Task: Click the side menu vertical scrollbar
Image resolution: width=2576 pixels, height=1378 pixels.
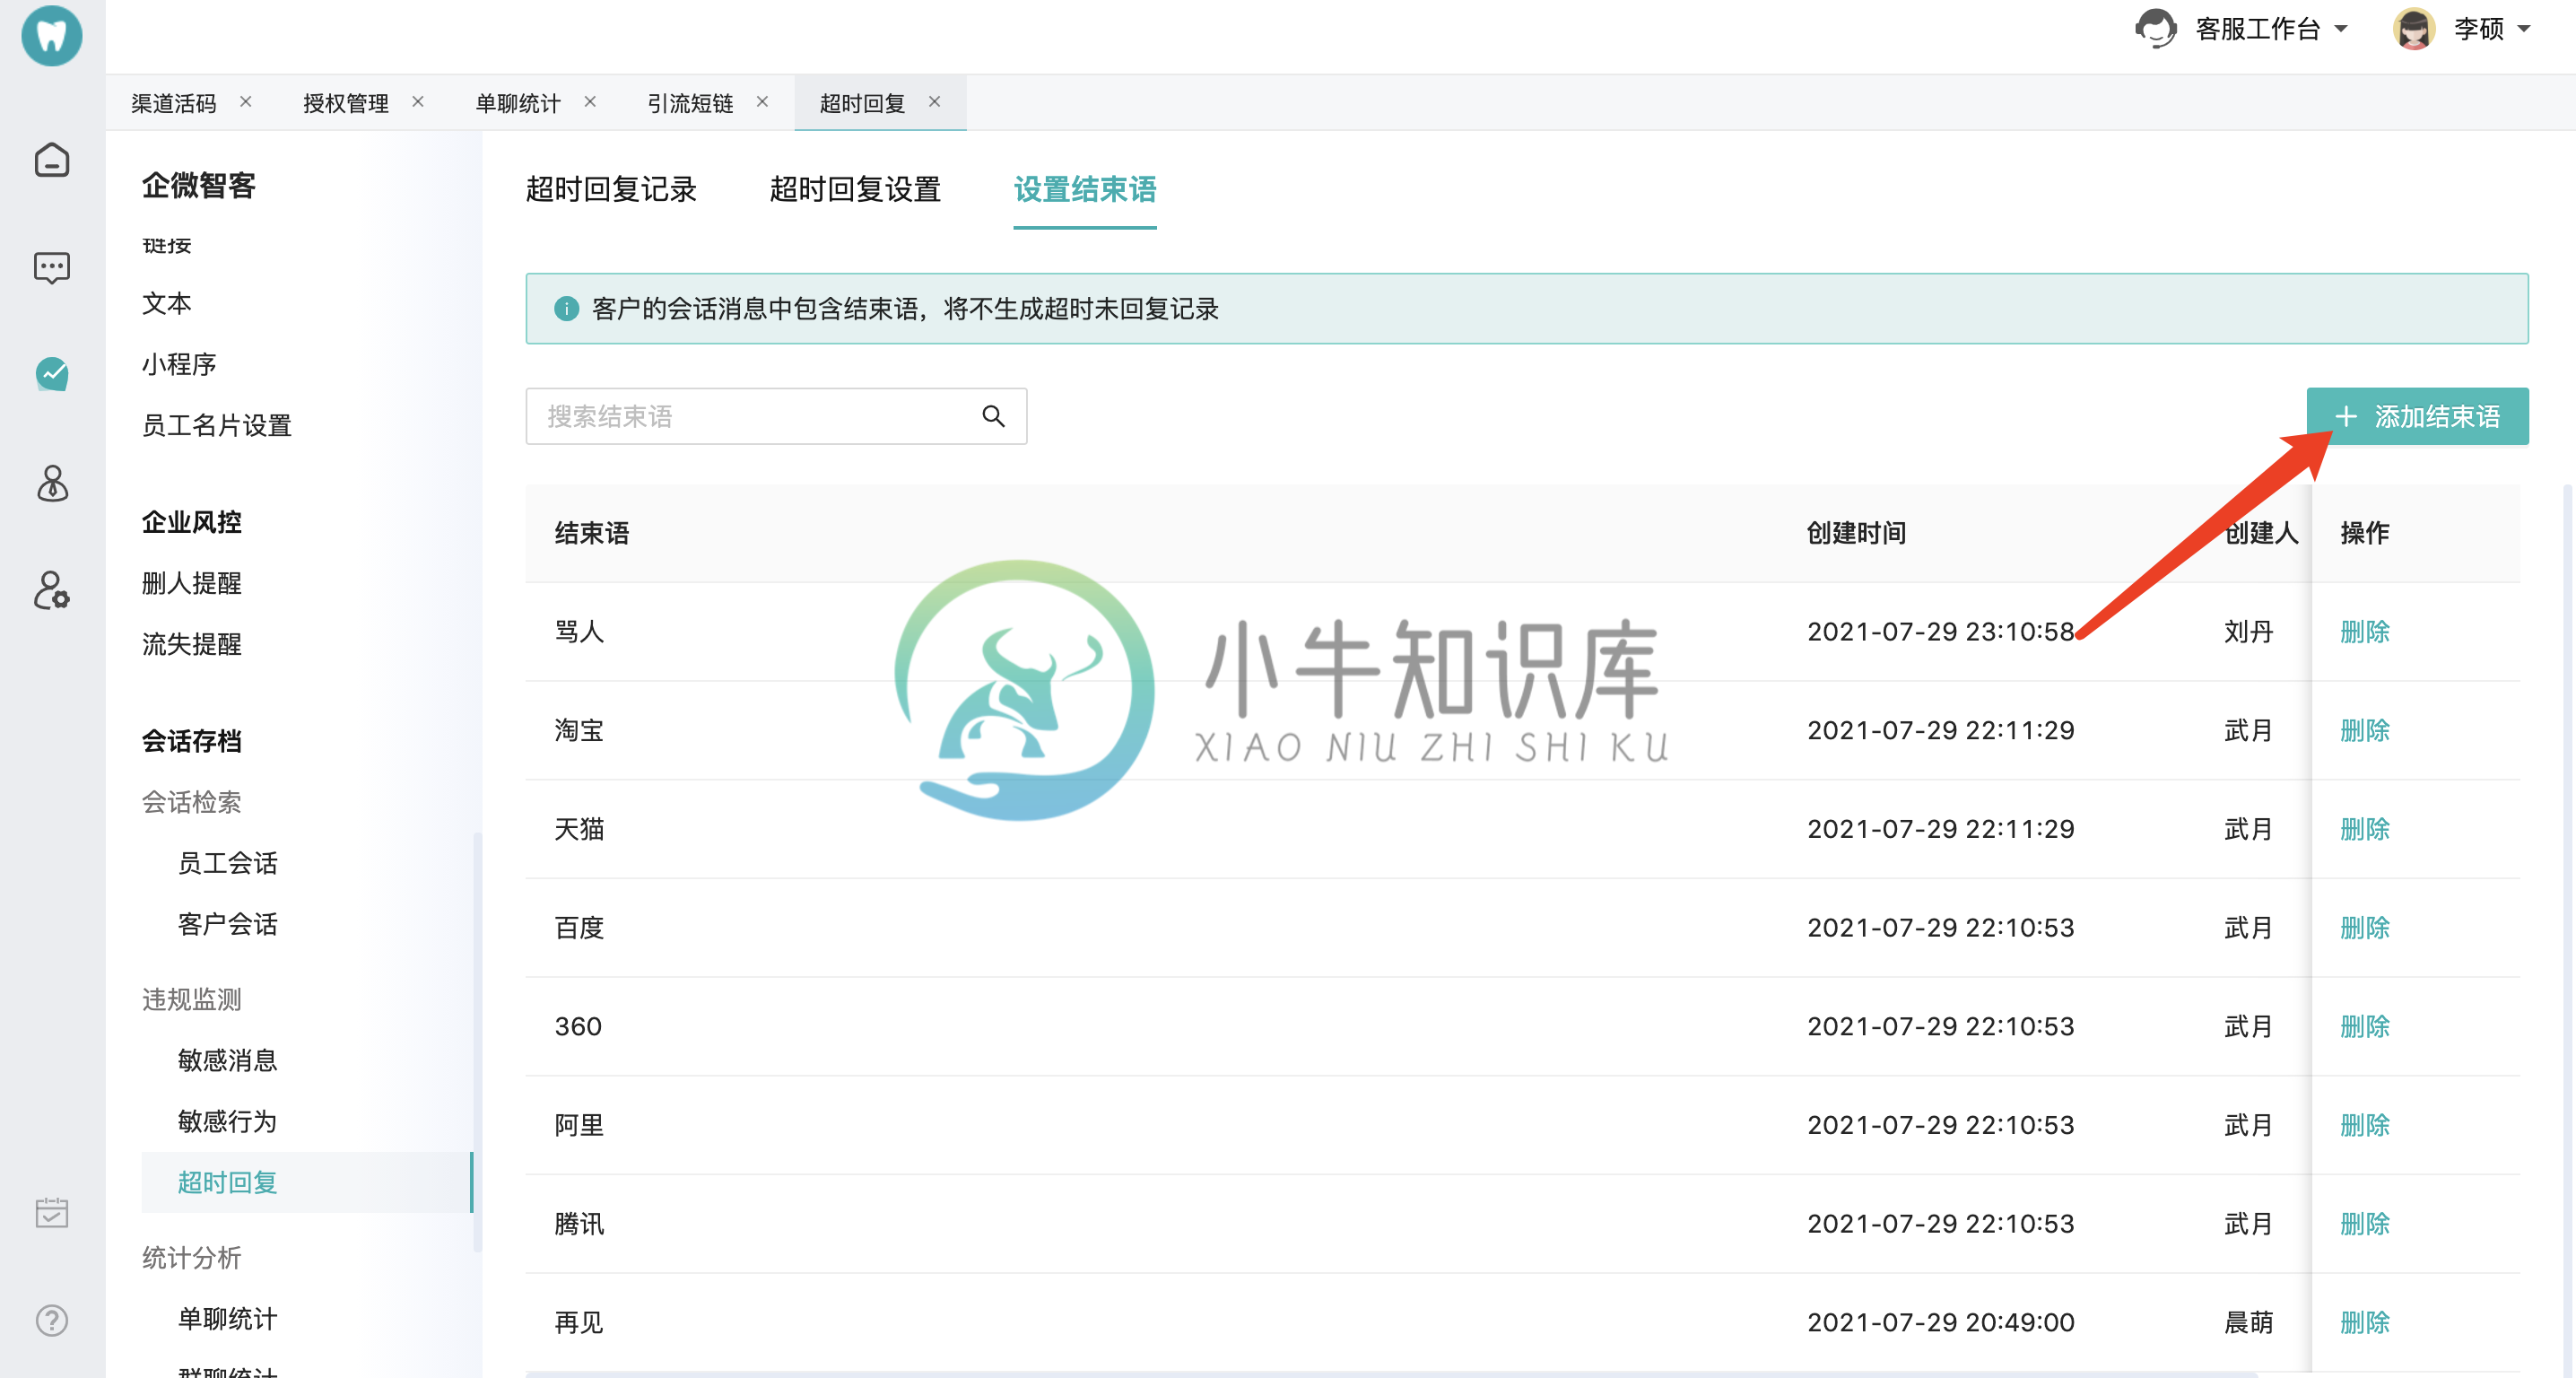Action: coord(477,1040)
